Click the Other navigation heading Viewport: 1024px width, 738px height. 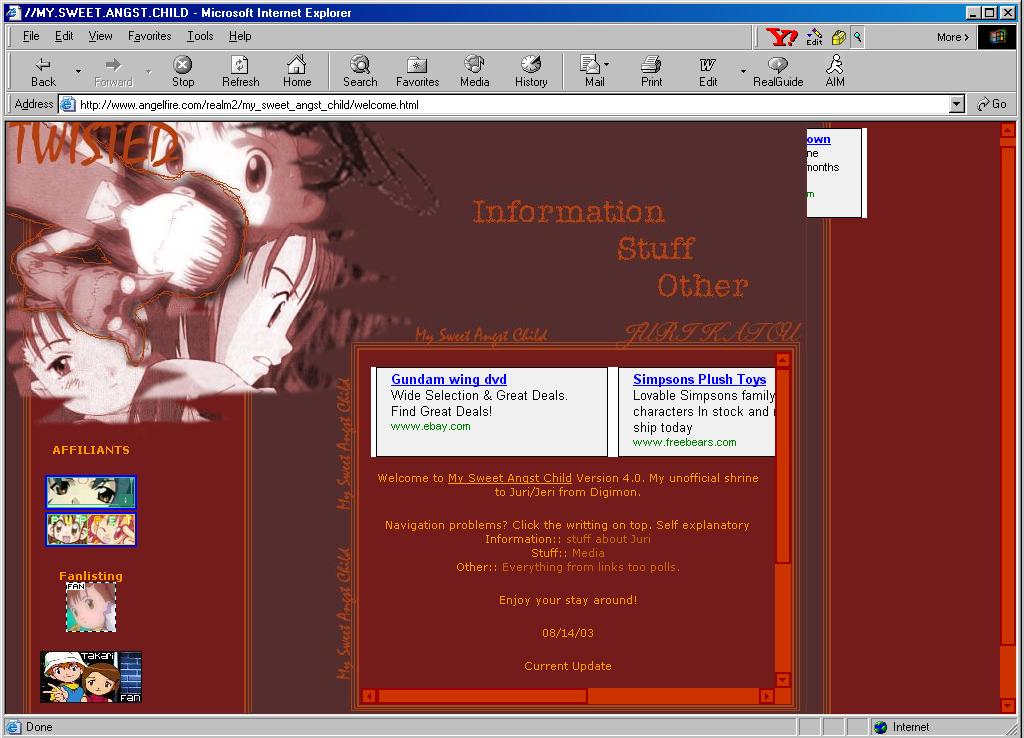(x=703, y=286)
